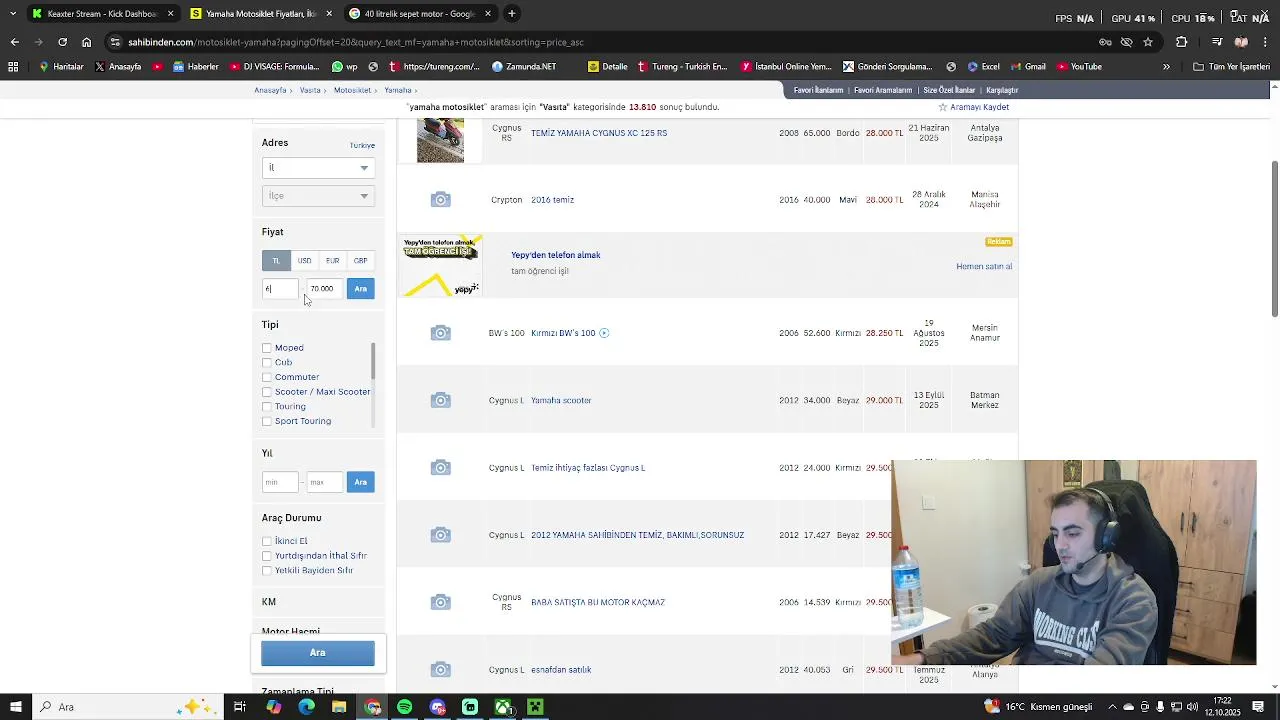Viewport: 1280px width, 720px height.
Task: Click Hemen satın al on Yepy ad
Action: coord(984,267)
